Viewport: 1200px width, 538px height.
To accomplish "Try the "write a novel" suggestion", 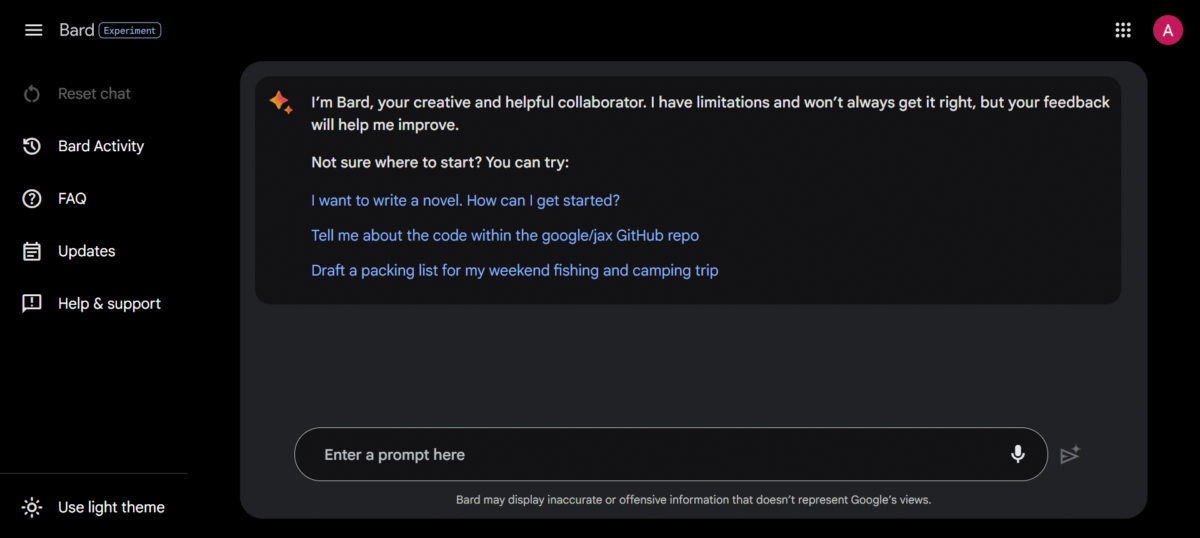I will coord(465,200).
